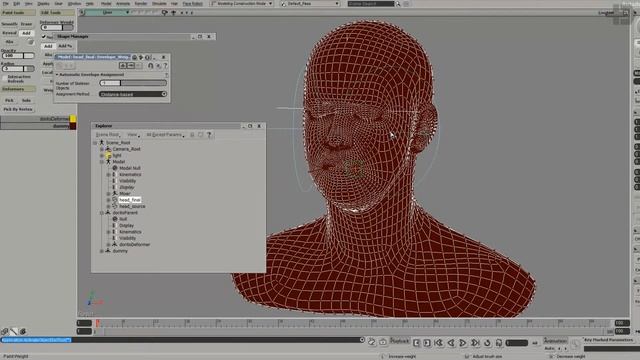
Task: Collapse the Scene_Root node
Action: 95,143
